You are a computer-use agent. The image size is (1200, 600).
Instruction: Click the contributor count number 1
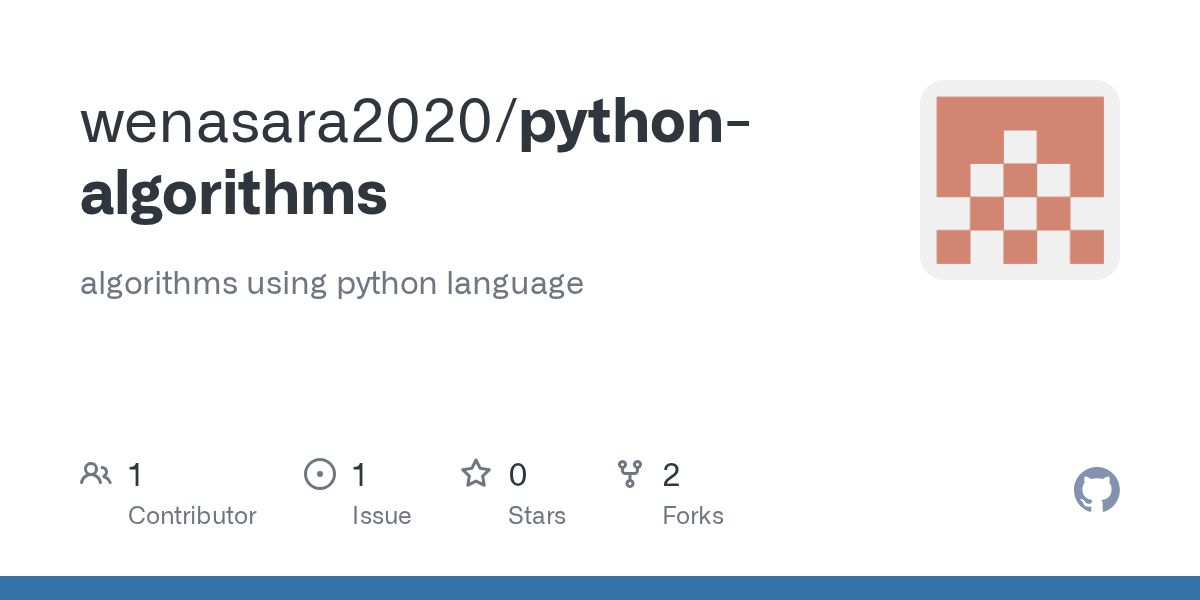coord(135,475)
